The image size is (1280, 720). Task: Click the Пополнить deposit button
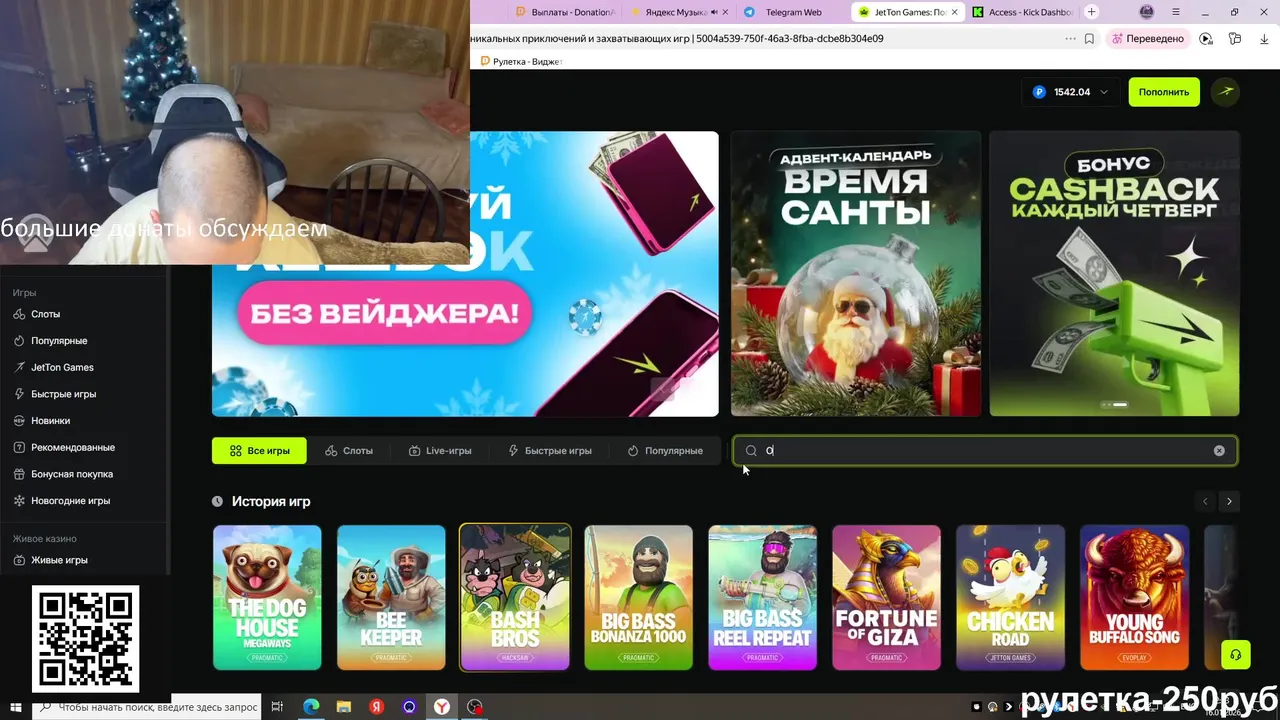point(1164,92)
